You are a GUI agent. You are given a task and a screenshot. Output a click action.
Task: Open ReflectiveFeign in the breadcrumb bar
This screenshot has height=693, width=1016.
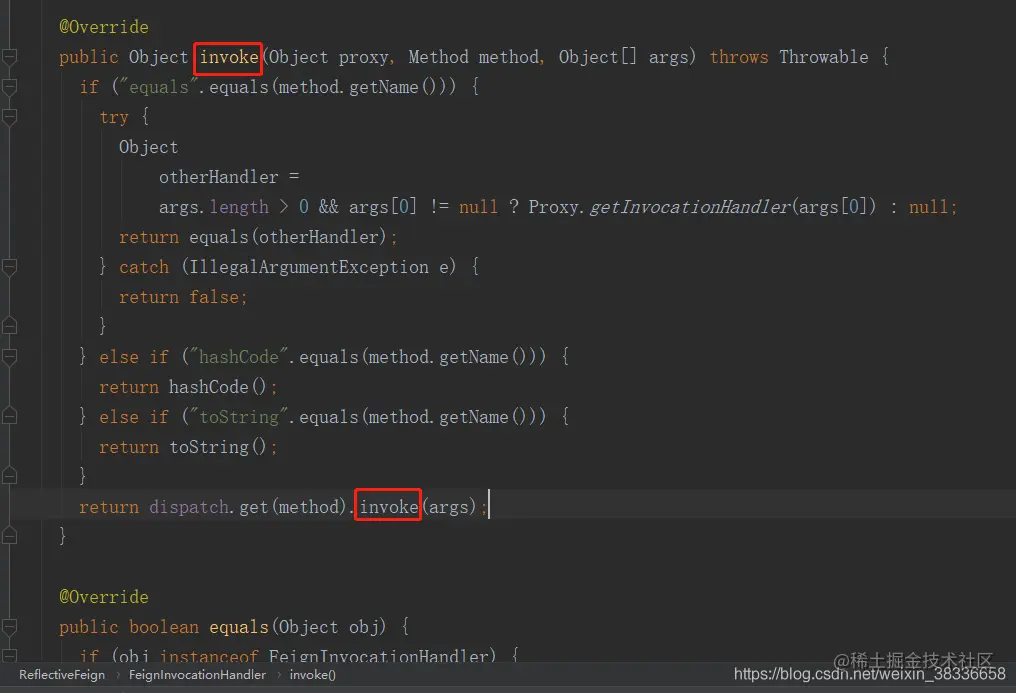point(62,675)
